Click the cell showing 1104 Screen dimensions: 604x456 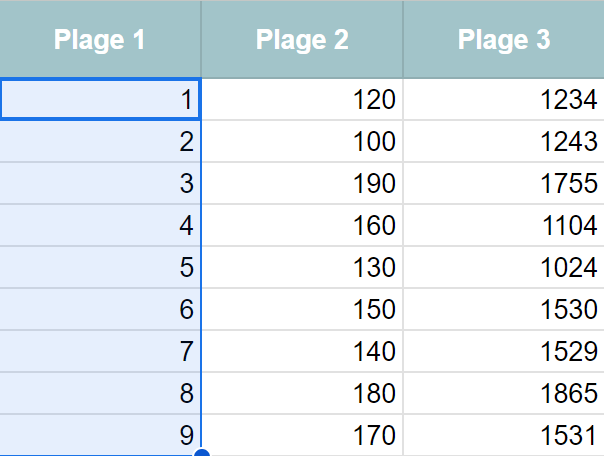pos(504,225)
